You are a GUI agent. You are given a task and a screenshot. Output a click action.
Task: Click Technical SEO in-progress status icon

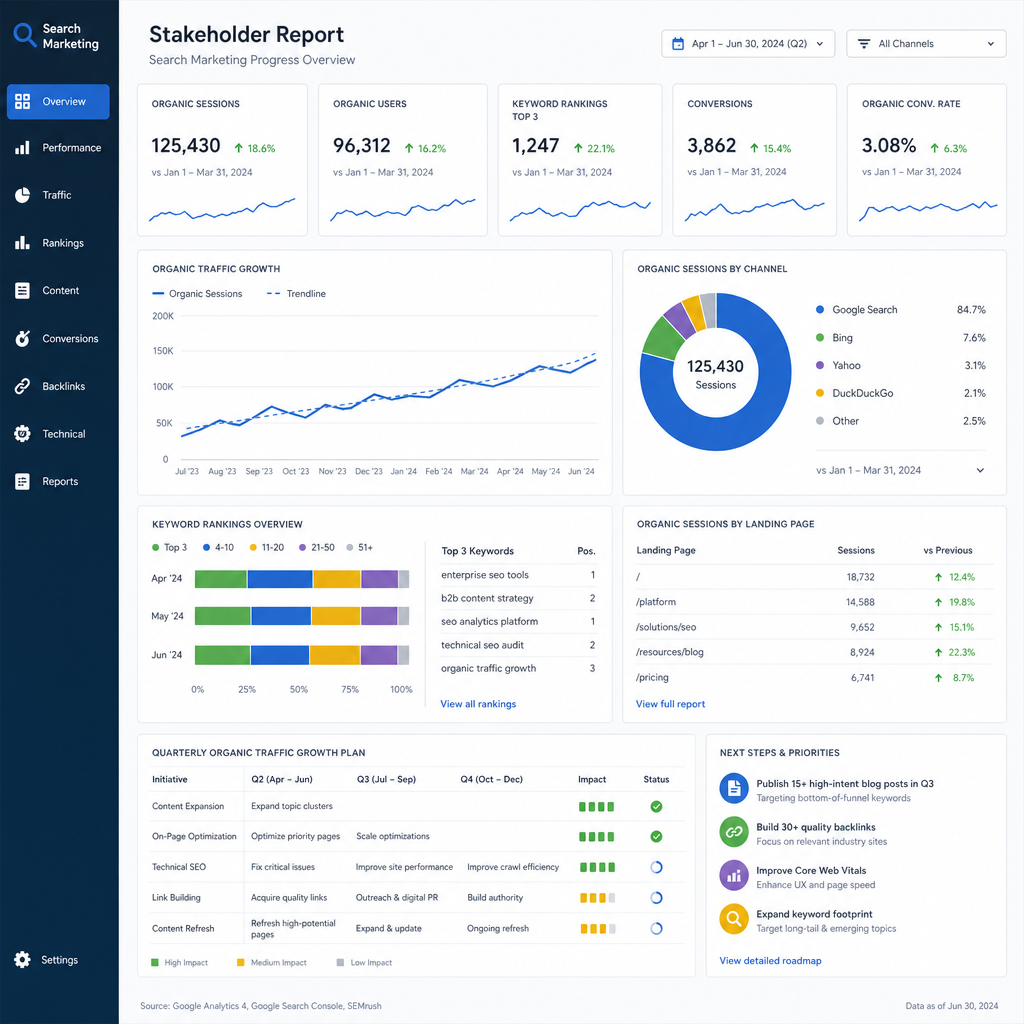tap(656, 867)
